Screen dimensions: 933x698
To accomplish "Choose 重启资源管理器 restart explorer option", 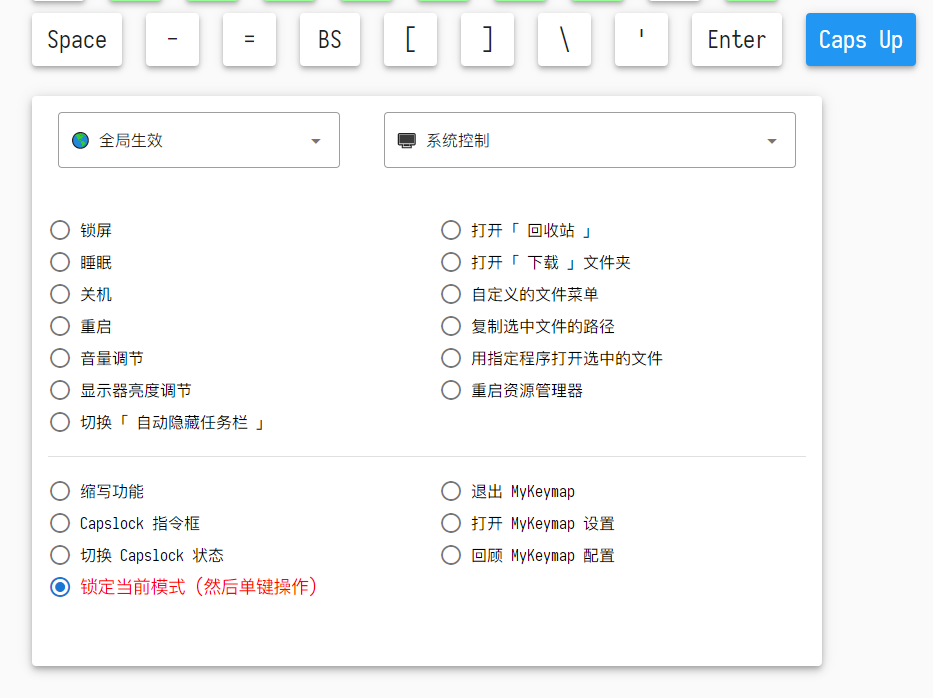I will [x=451, y=390].
